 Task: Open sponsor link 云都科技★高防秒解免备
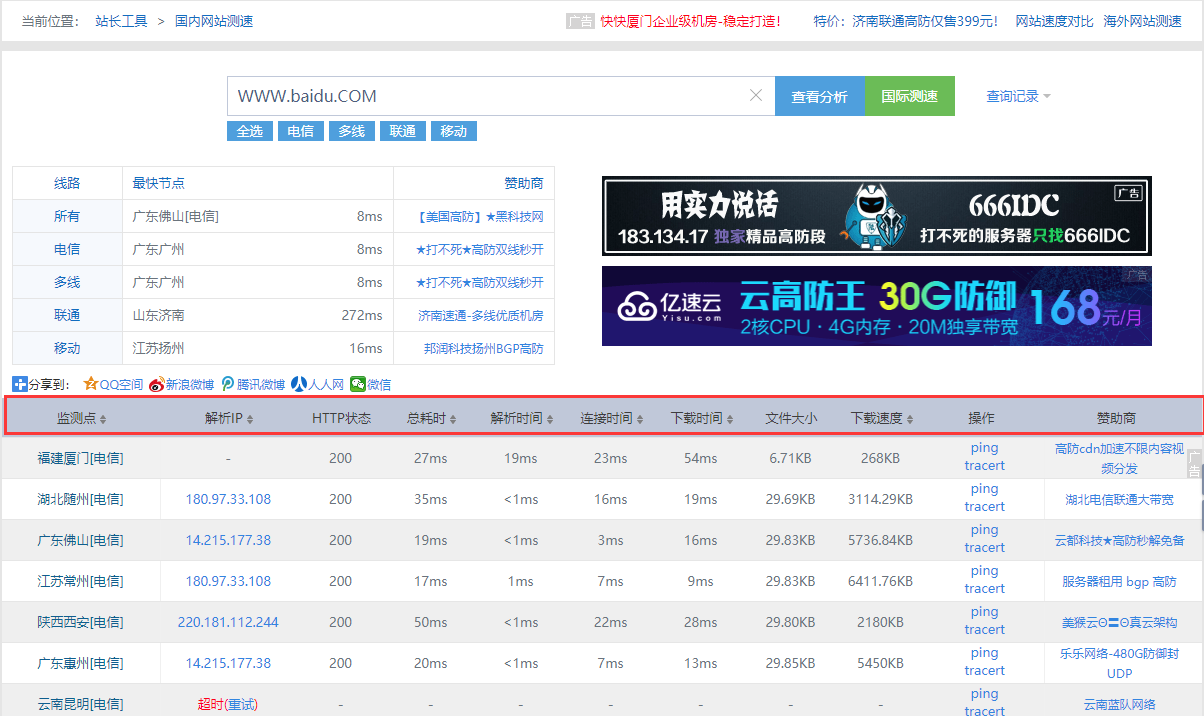tap(1119, 540)
